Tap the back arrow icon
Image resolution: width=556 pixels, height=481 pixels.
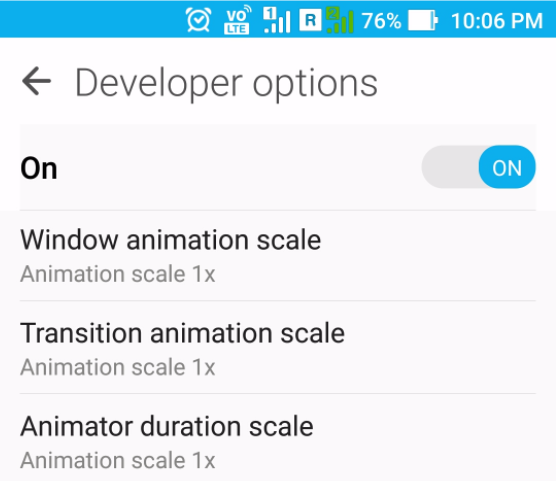[x=37, y=81]
